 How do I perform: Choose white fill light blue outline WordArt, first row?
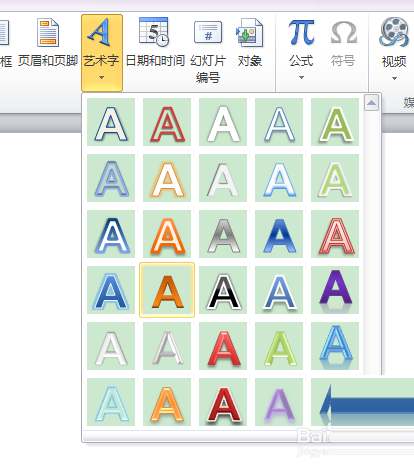tap(279, 122)
